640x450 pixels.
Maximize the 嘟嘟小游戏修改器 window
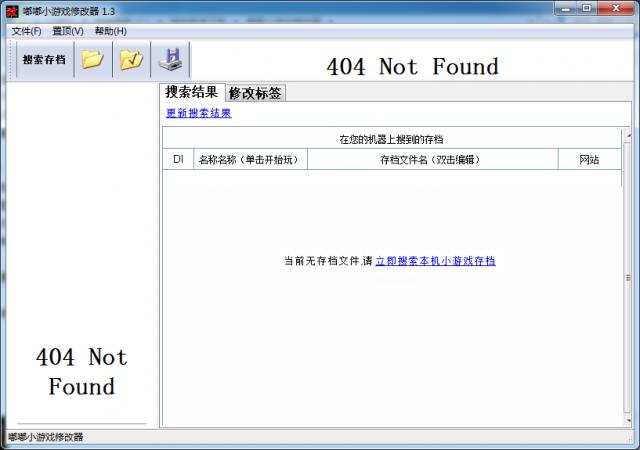pyautogui.click(x=587, y=8)
